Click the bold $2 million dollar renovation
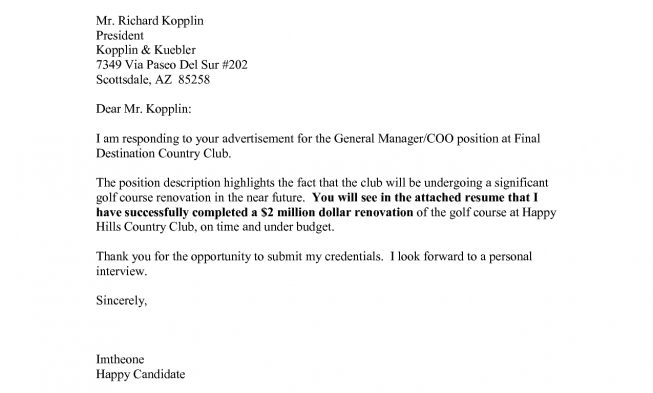The image size is (653, 393). (x=337, y=212)
